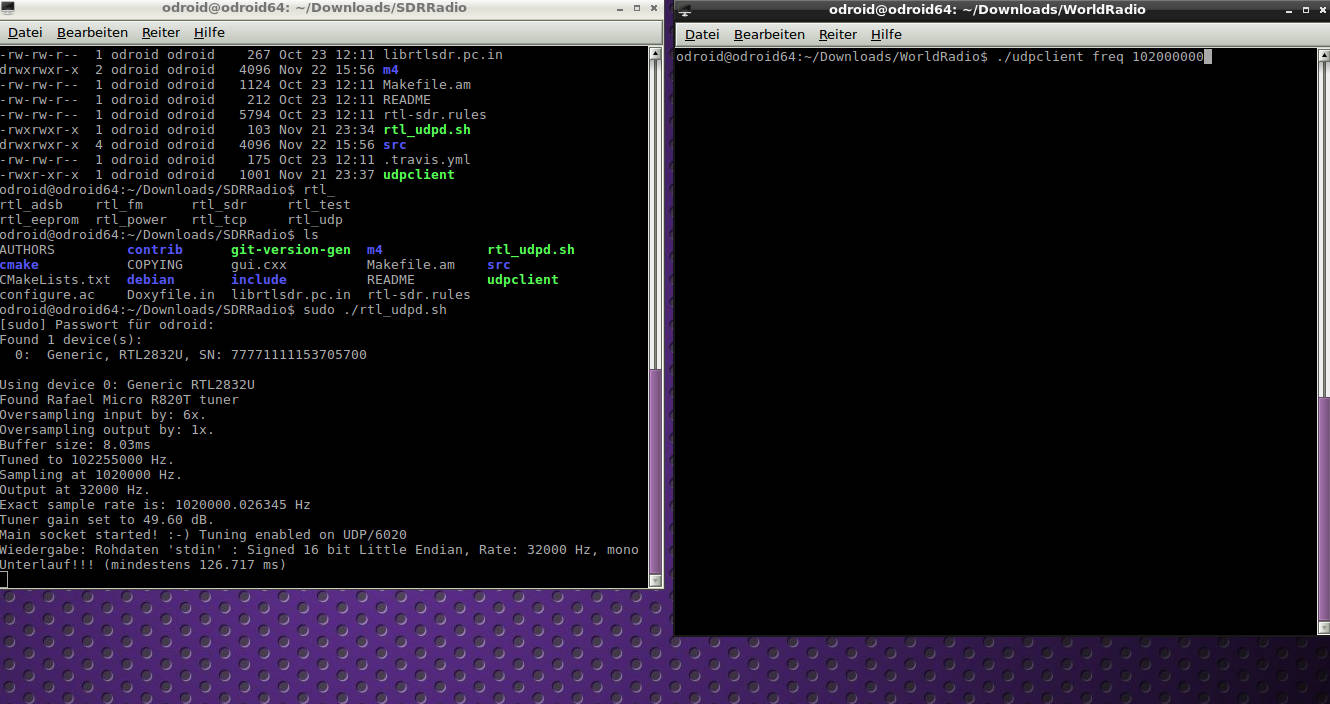Close the SDRRadio terminal window

(x=655, y=8)
